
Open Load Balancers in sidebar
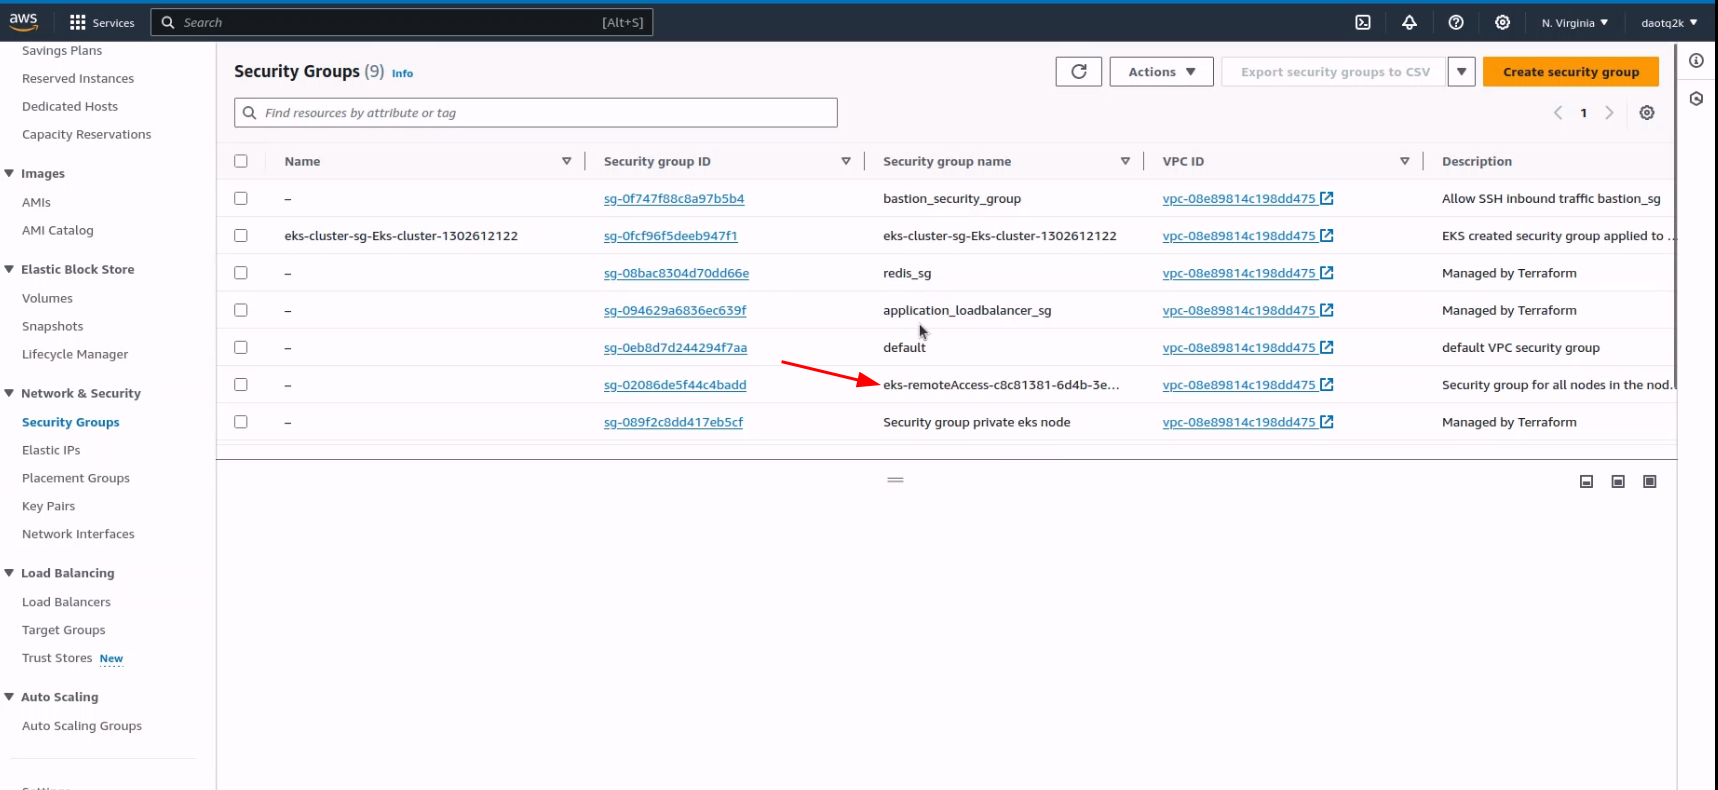66,602
